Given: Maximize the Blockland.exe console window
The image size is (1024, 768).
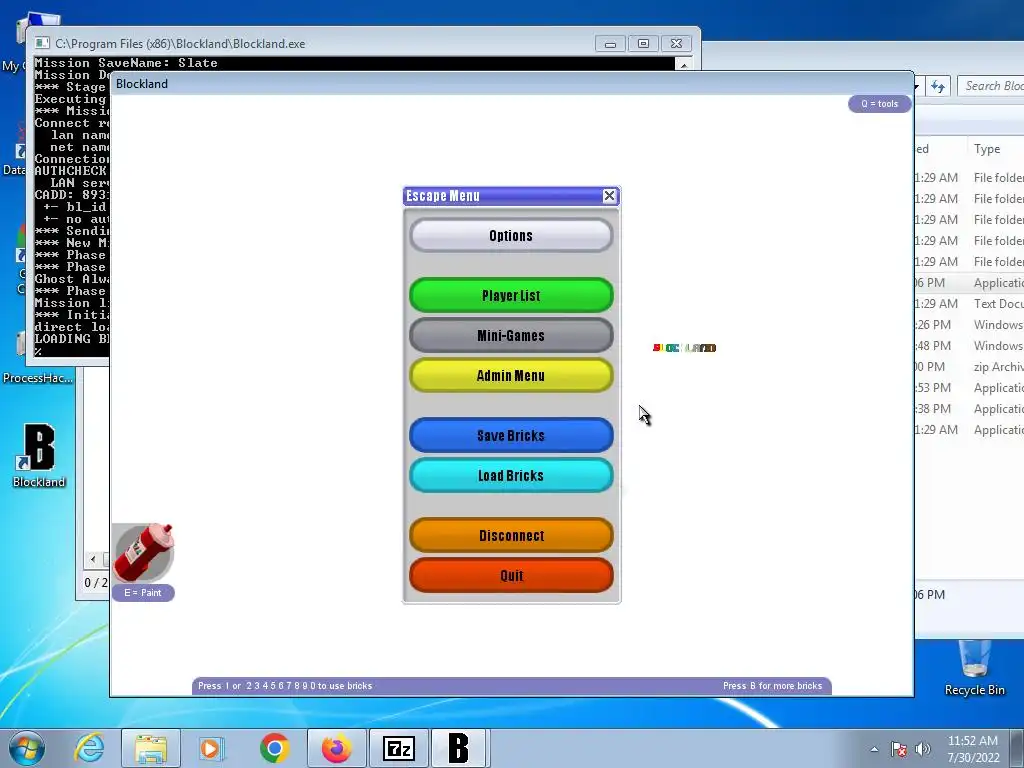Looking at the screenshot, I should click(x=643, y=44).
